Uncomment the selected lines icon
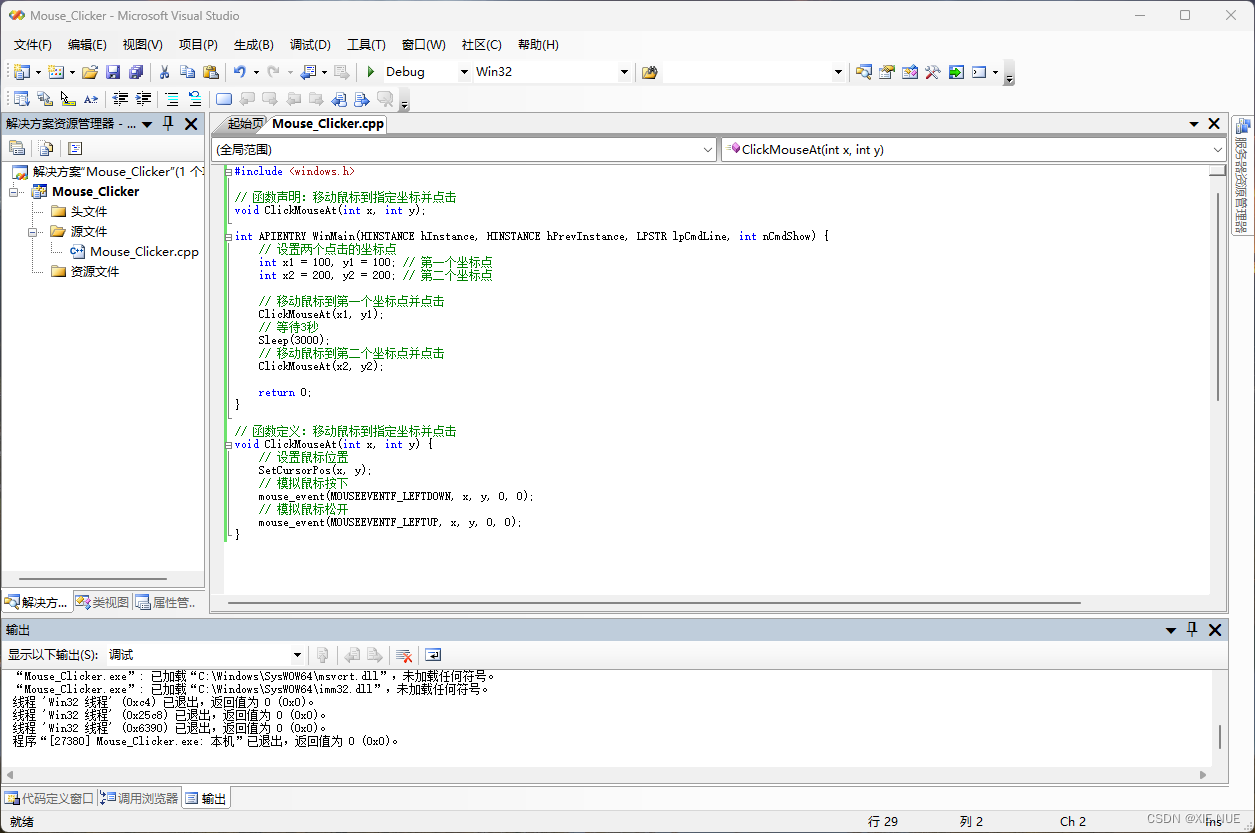 click(x=195, y=99)
